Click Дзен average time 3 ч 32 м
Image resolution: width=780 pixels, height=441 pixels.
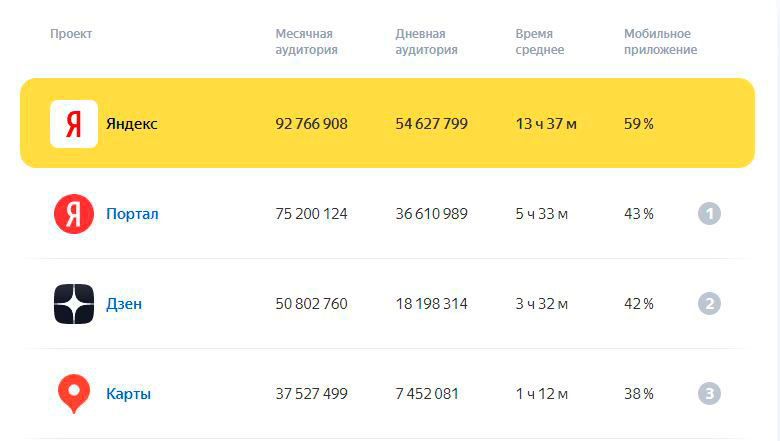541,304
